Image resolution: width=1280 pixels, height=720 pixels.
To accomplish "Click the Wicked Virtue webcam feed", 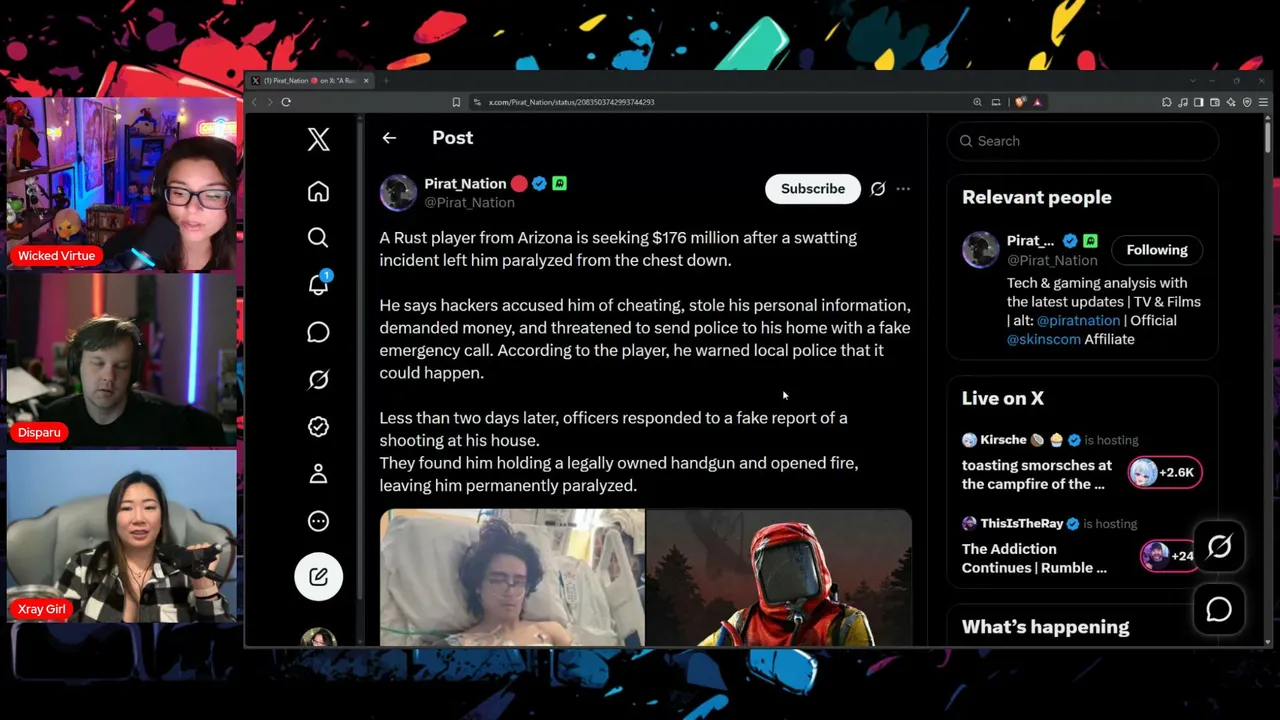I will [122, 184].
